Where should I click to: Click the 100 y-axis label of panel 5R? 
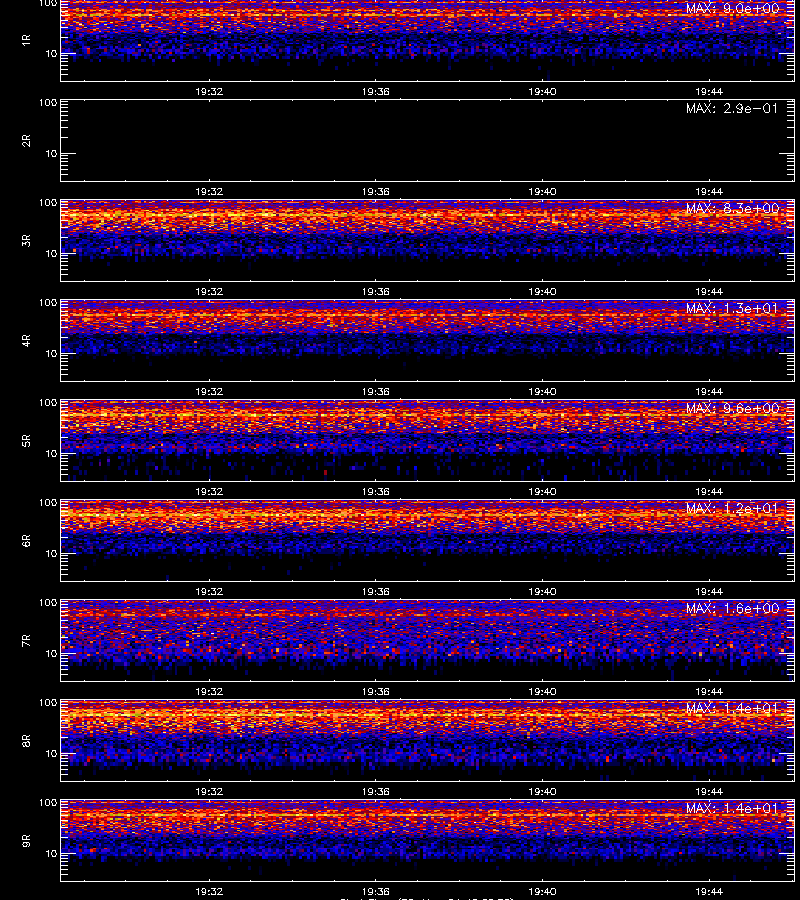click(48, 403)
